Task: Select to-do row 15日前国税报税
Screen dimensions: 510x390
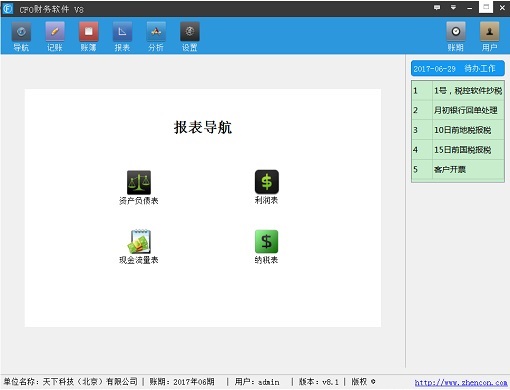Action: [x=458, y=150]
